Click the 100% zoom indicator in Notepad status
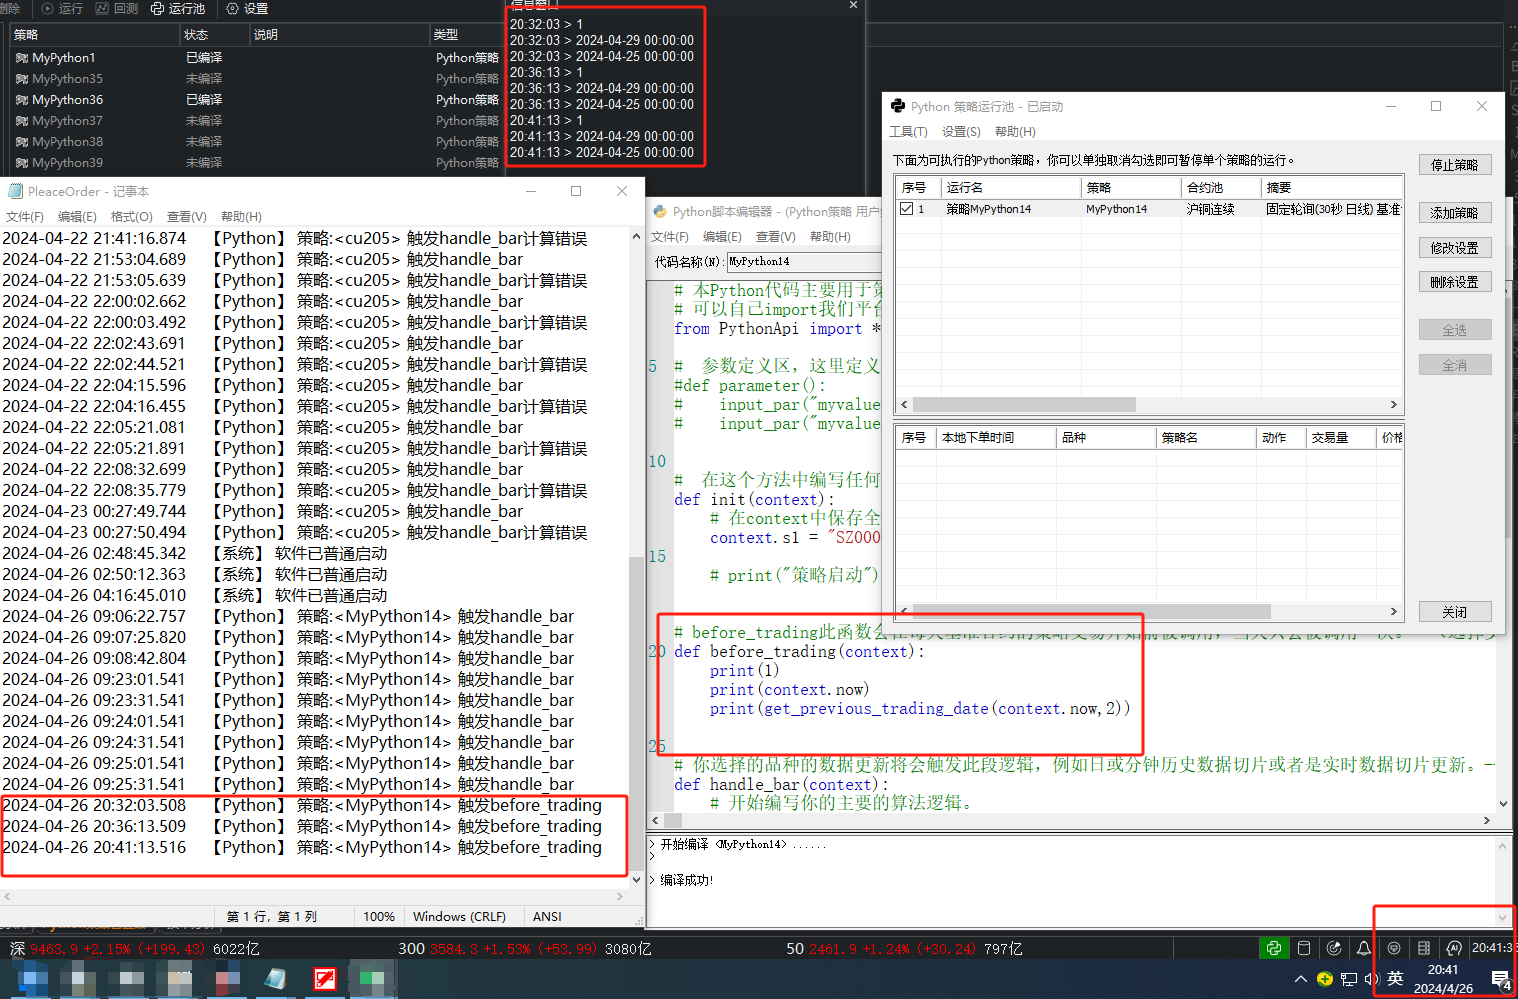The width and height of the screenshot is (1518, 999). click(x=379, y=916)
